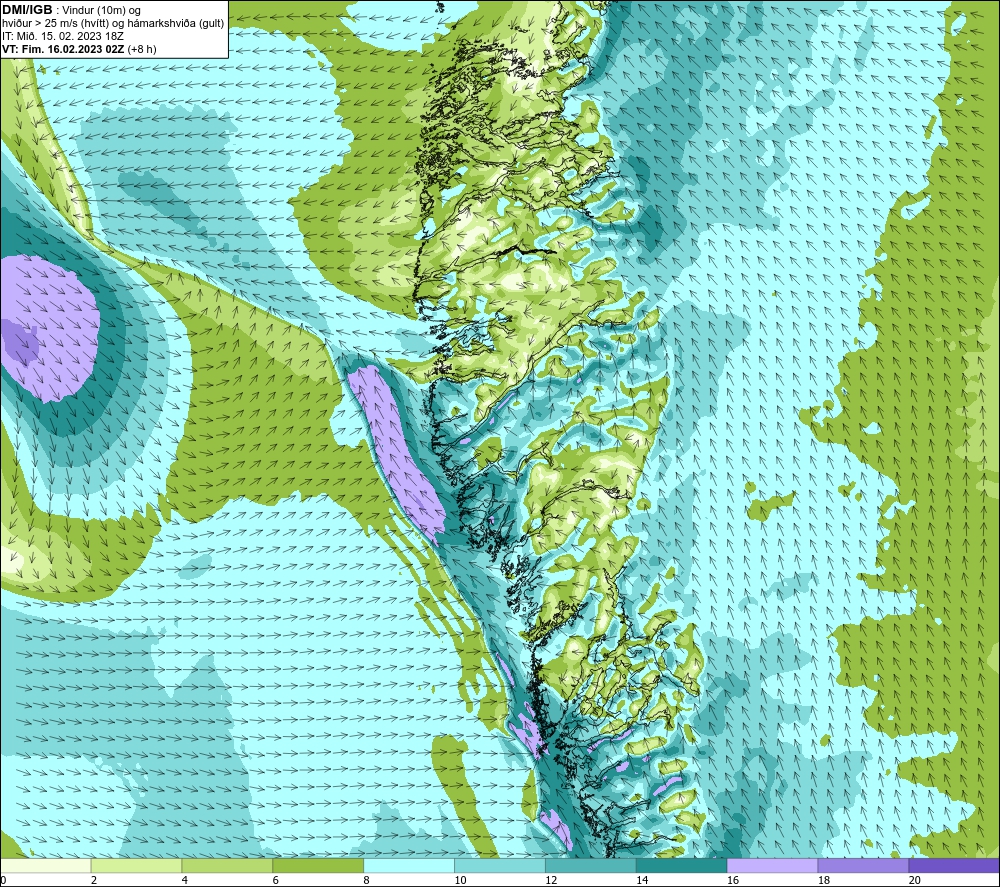
Task: Select the 4–6 m/s green swatch
Action: tap(227, 865)
